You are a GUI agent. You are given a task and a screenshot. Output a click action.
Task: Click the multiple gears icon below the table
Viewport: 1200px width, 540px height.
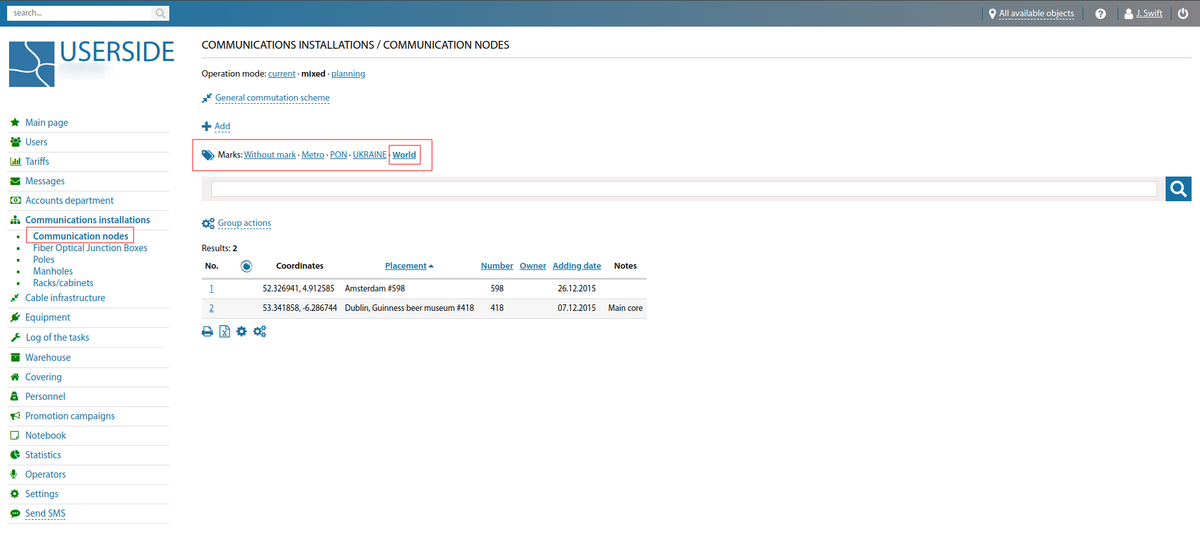259,331
